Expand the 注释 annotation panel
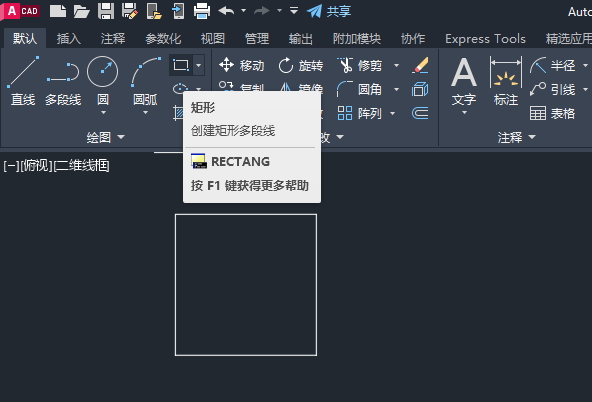592x402 pixels. (516, 137)
